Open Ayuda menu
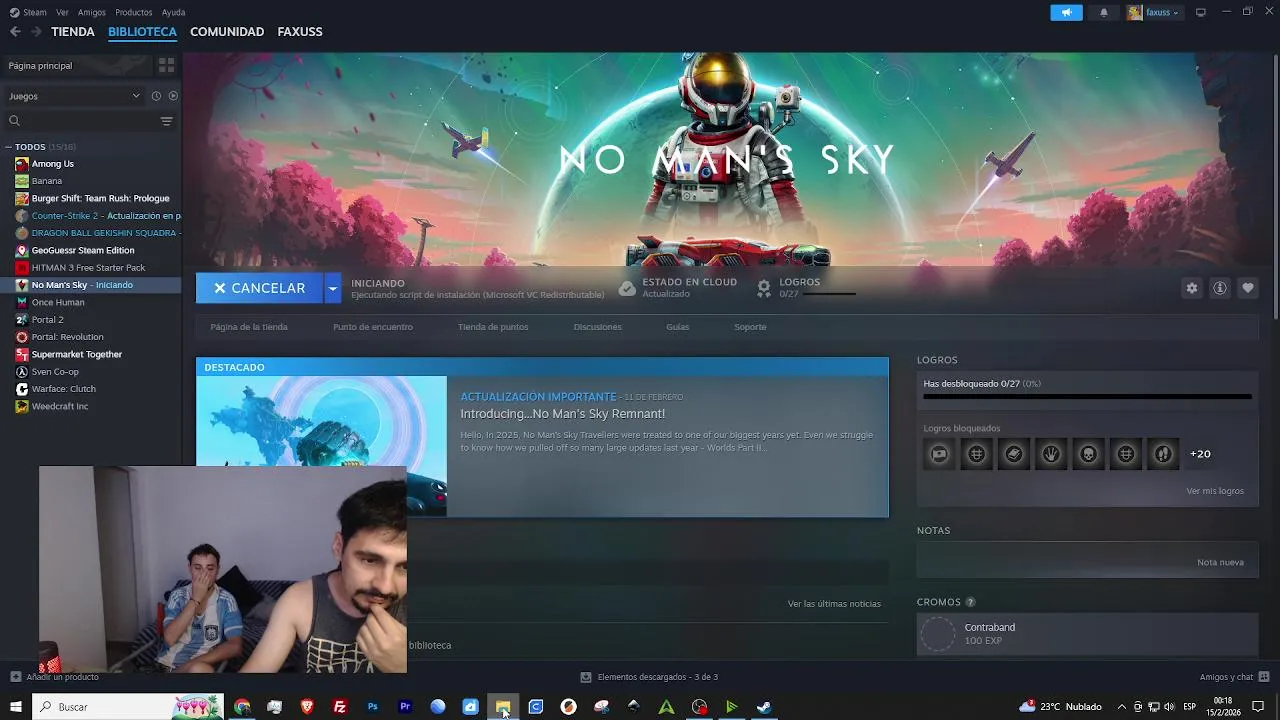Screen dimensions: 1280x720 coord(173,12)
